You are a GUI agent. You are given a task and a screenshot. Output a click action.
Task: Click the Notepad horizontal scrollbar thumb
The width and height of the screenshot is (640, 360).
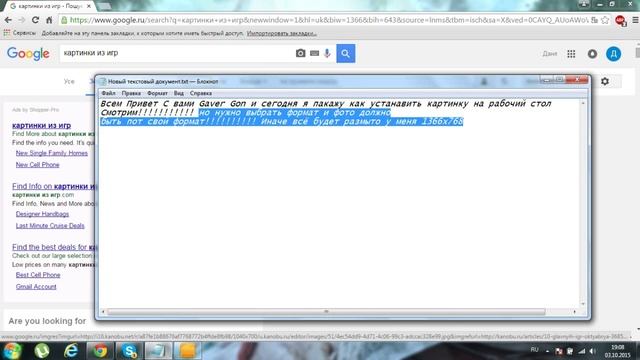326,311
